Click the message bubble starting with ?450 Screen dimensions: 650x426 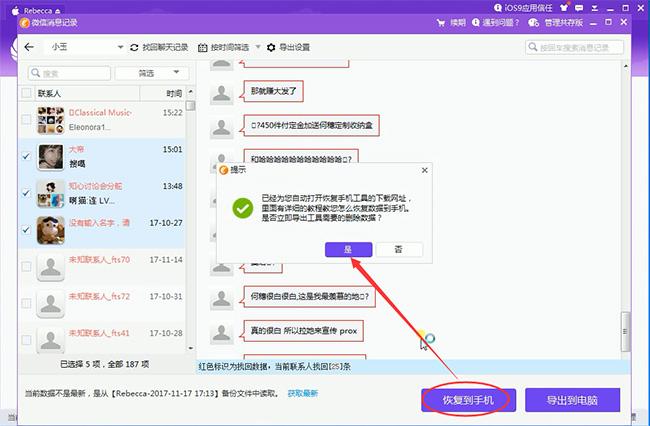click(x=312, y=125)
